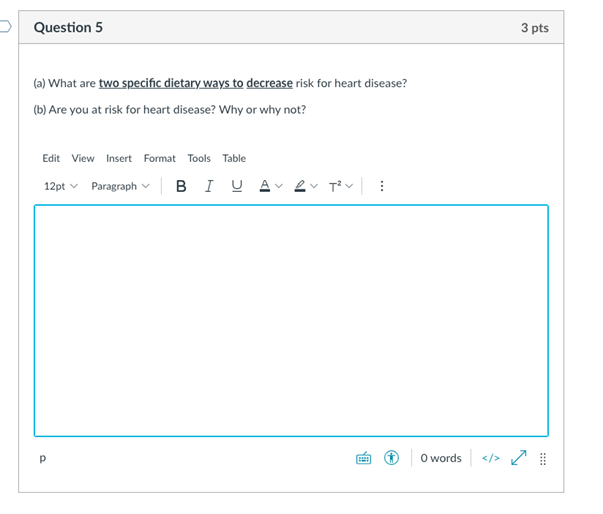Open the Edit menu
This screenshot has width=603, height=514.
pos(51,158)
